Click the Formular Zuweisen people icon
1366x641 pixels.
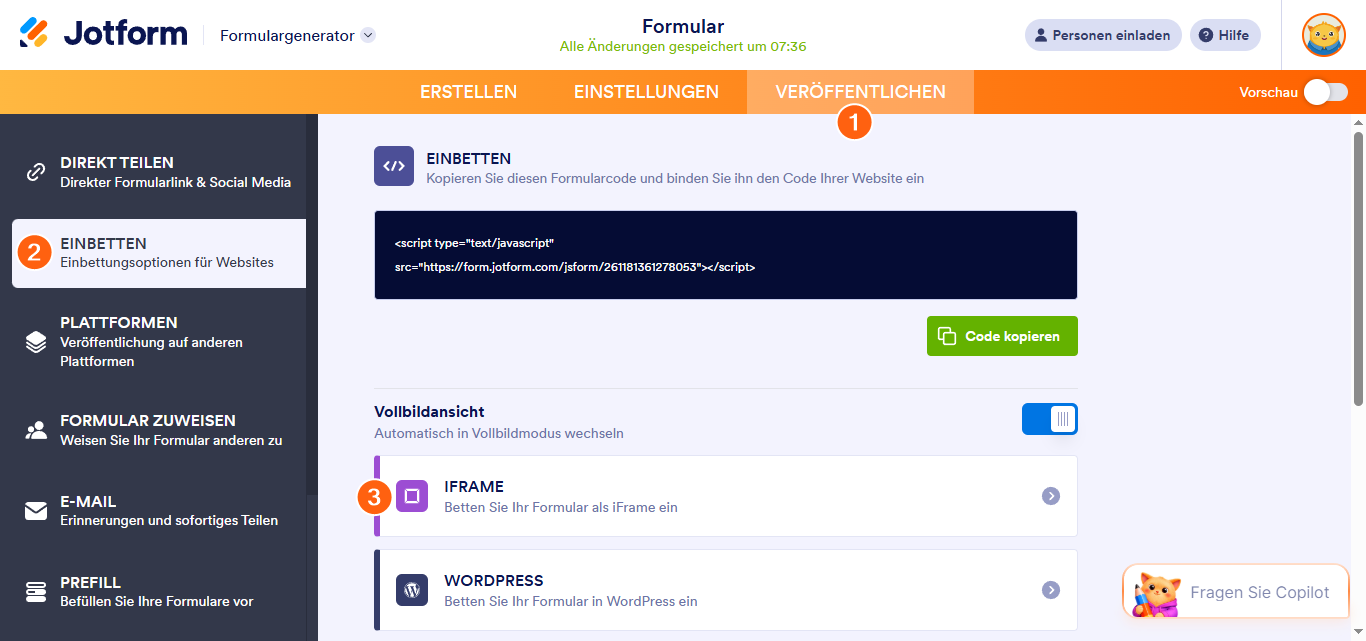pyautogui.click(x=36, y=431)
